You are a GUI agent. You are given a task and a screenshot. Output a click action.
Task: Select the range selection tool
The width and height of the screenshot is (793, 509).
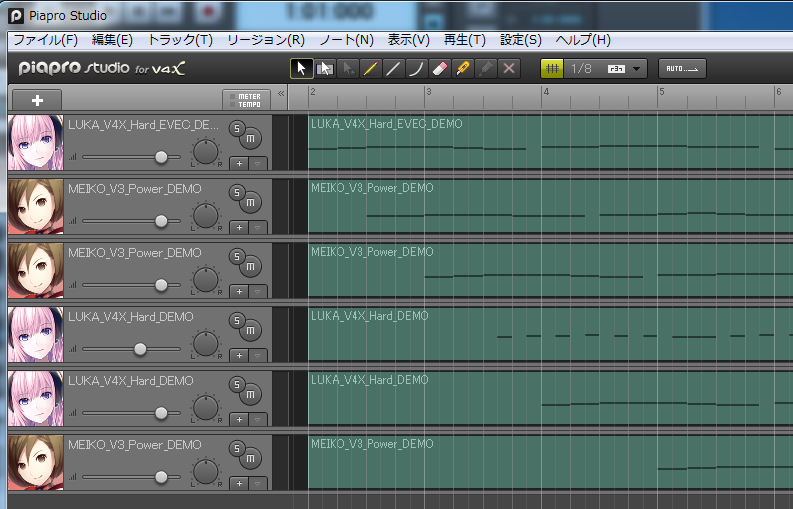click(x=325, y=68)
